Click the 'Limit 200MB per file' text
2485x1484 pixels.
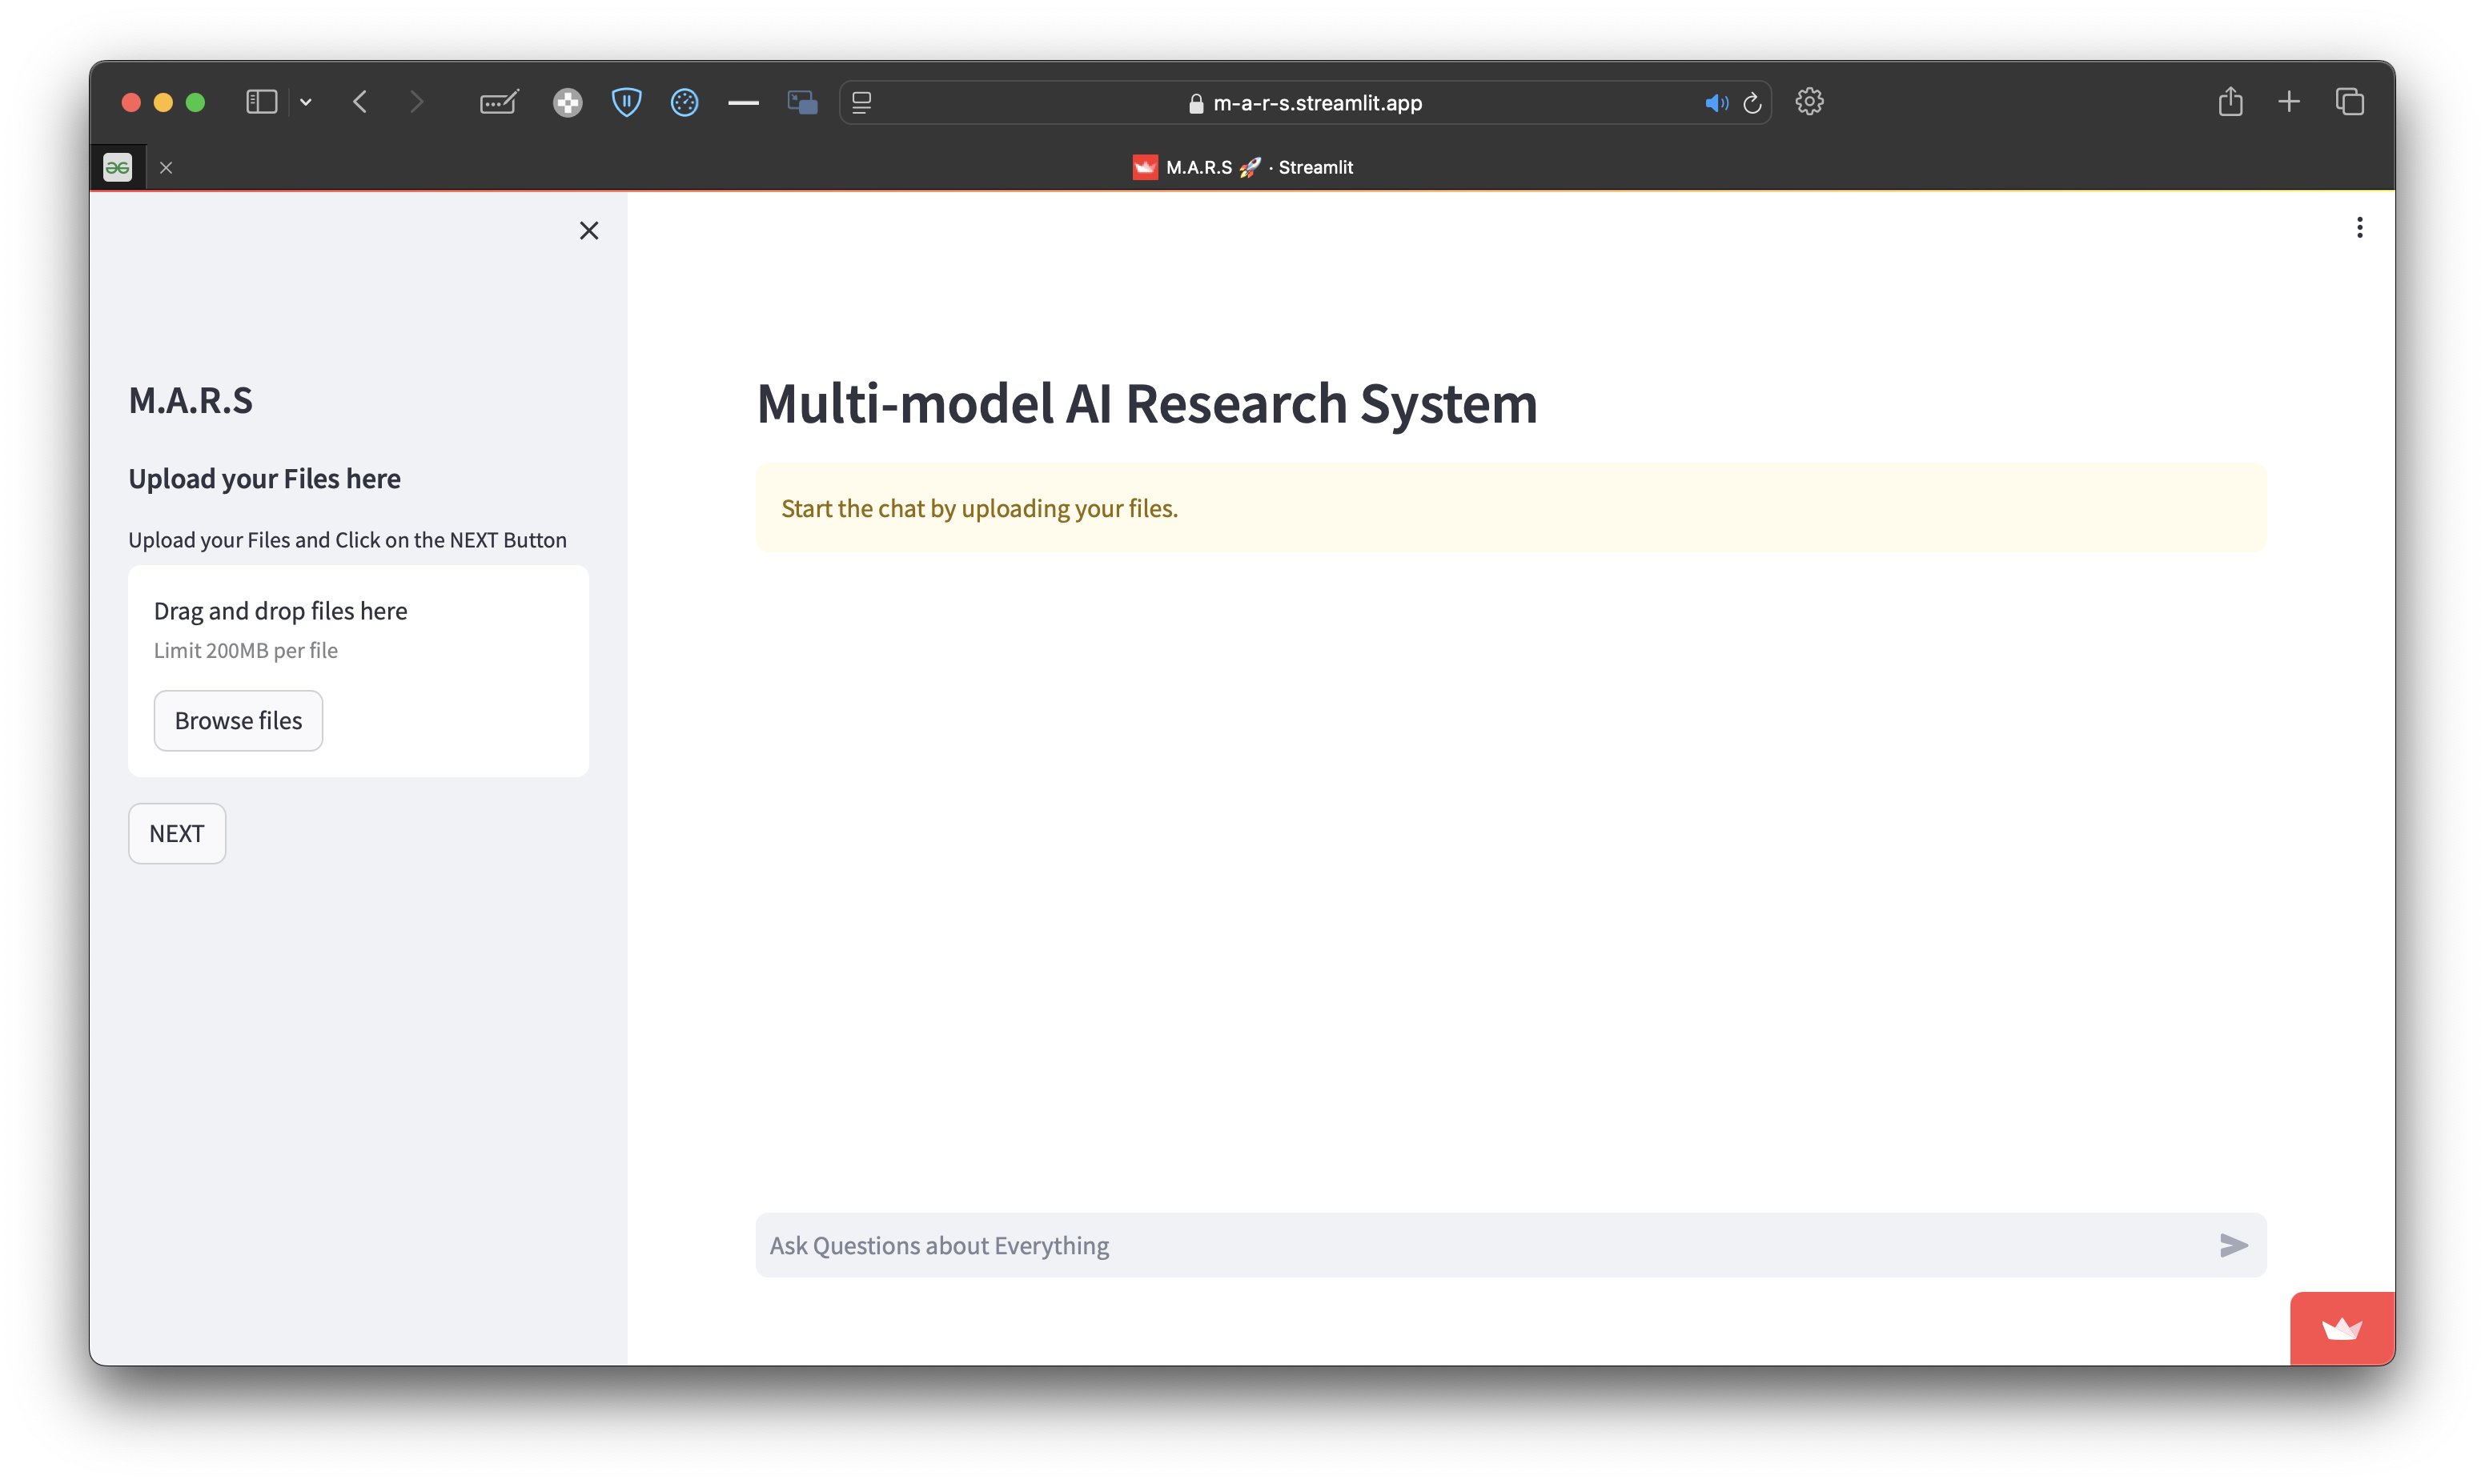point(246,650)
